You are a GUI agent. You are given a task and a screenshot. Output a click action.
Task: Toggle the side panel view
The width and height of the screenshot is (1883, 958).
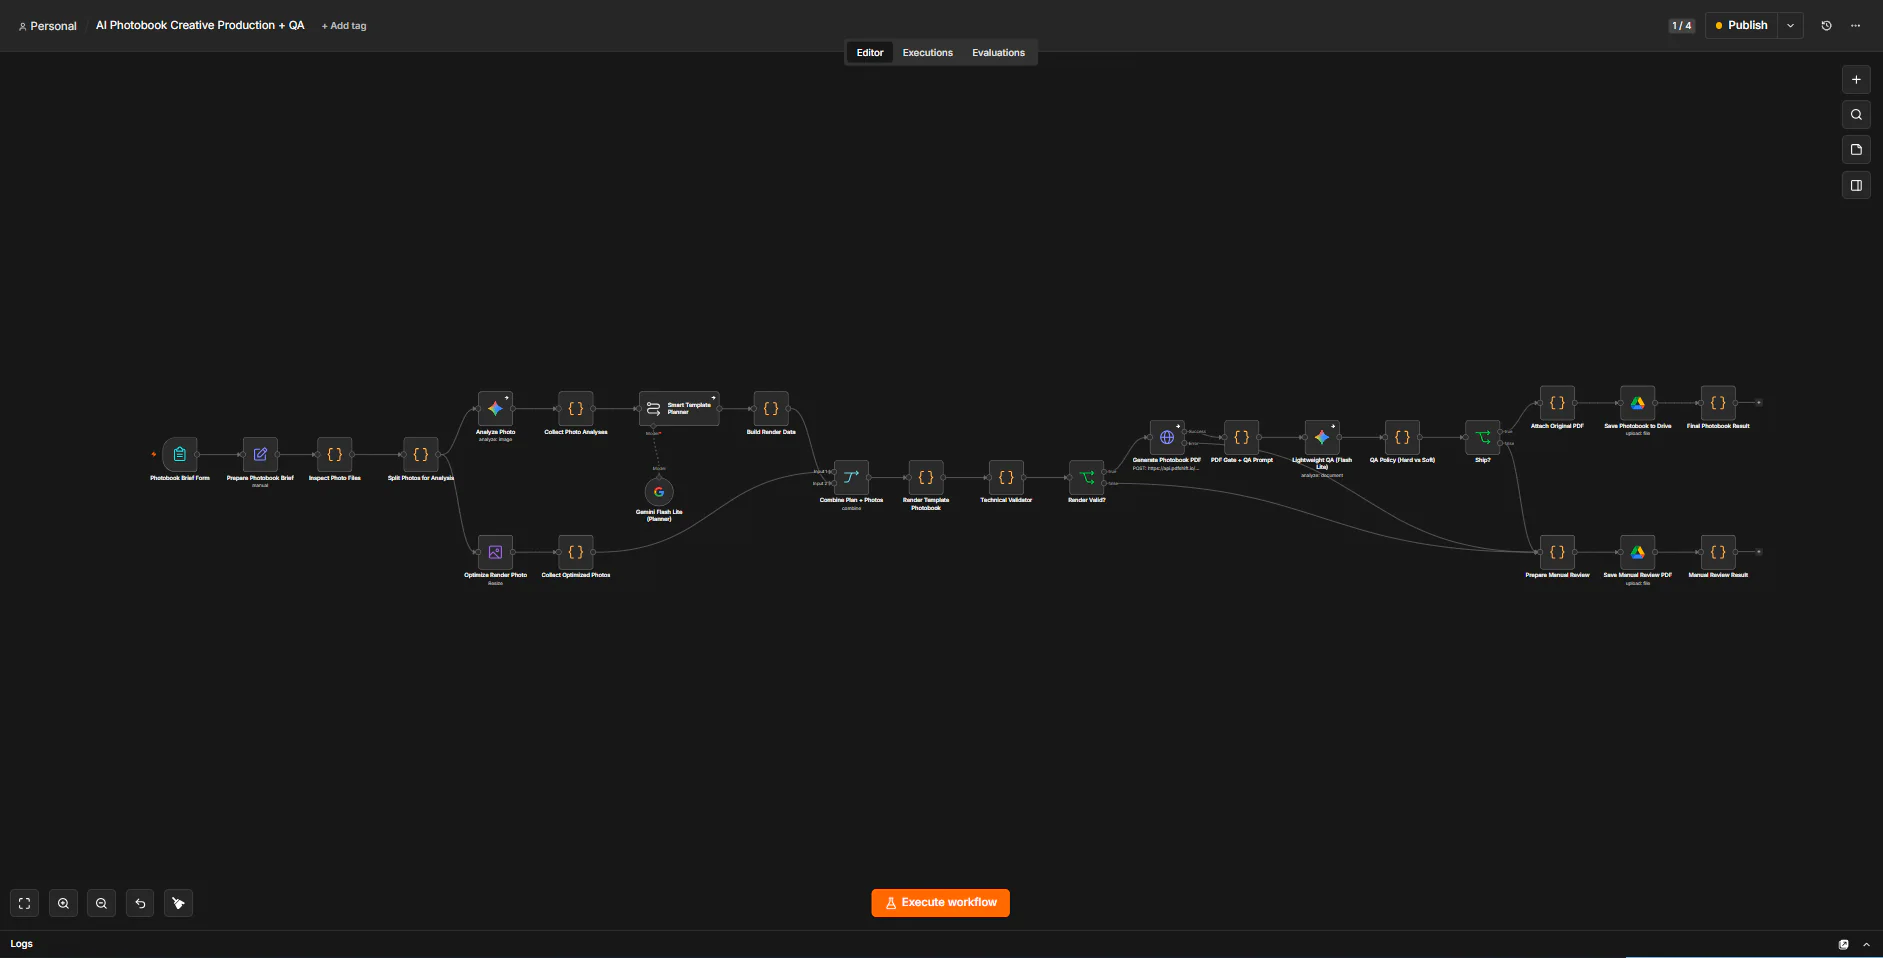1856,185
